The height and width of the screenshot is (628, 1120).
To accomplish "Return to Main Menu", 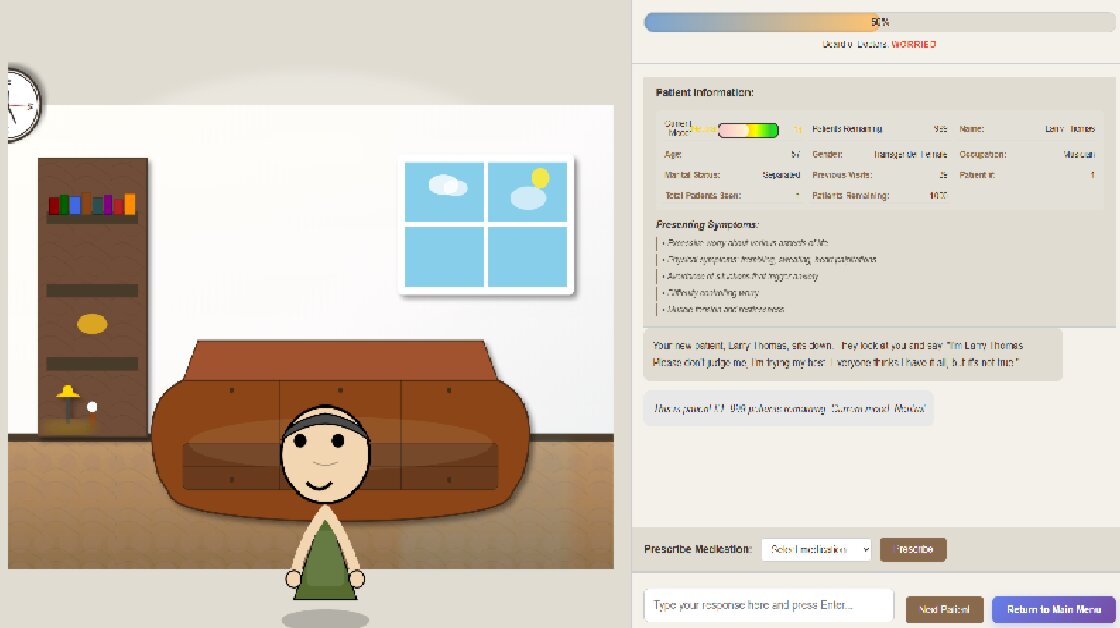I will click(1053, 609).
